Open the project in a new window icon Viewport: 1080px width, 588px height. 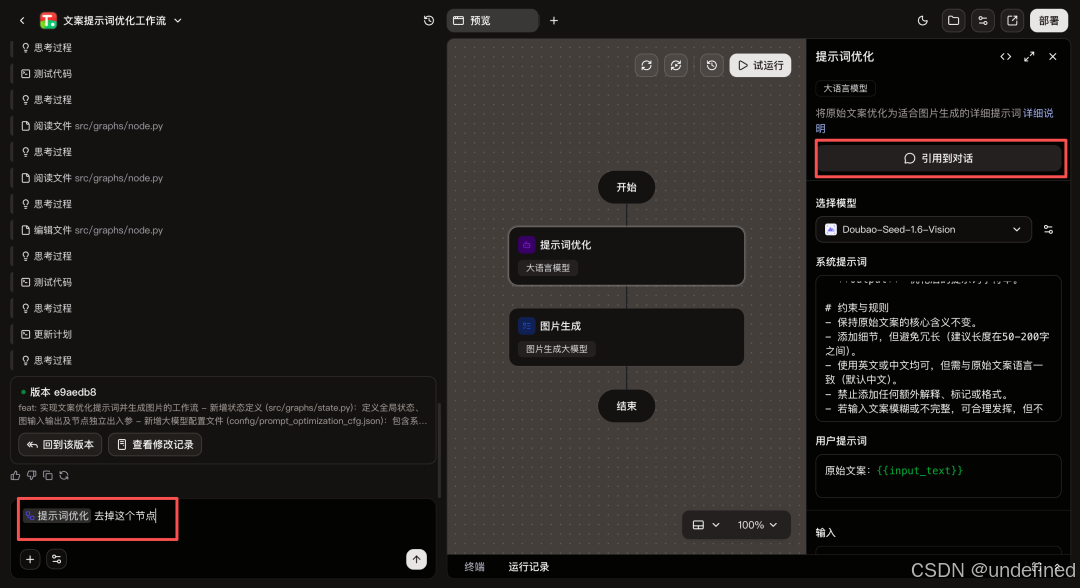pyautogui.click(x=1012, y=21)
